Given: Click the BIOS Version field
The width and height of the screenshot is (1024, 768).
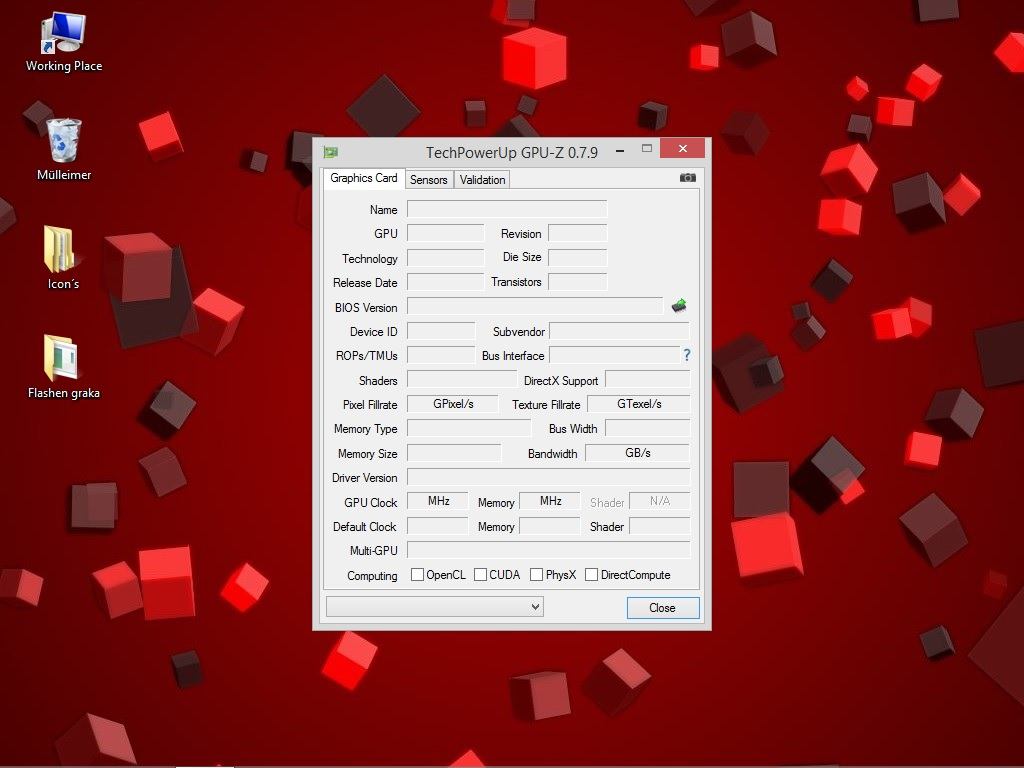Looking at the screenshot, I should 535,306.
